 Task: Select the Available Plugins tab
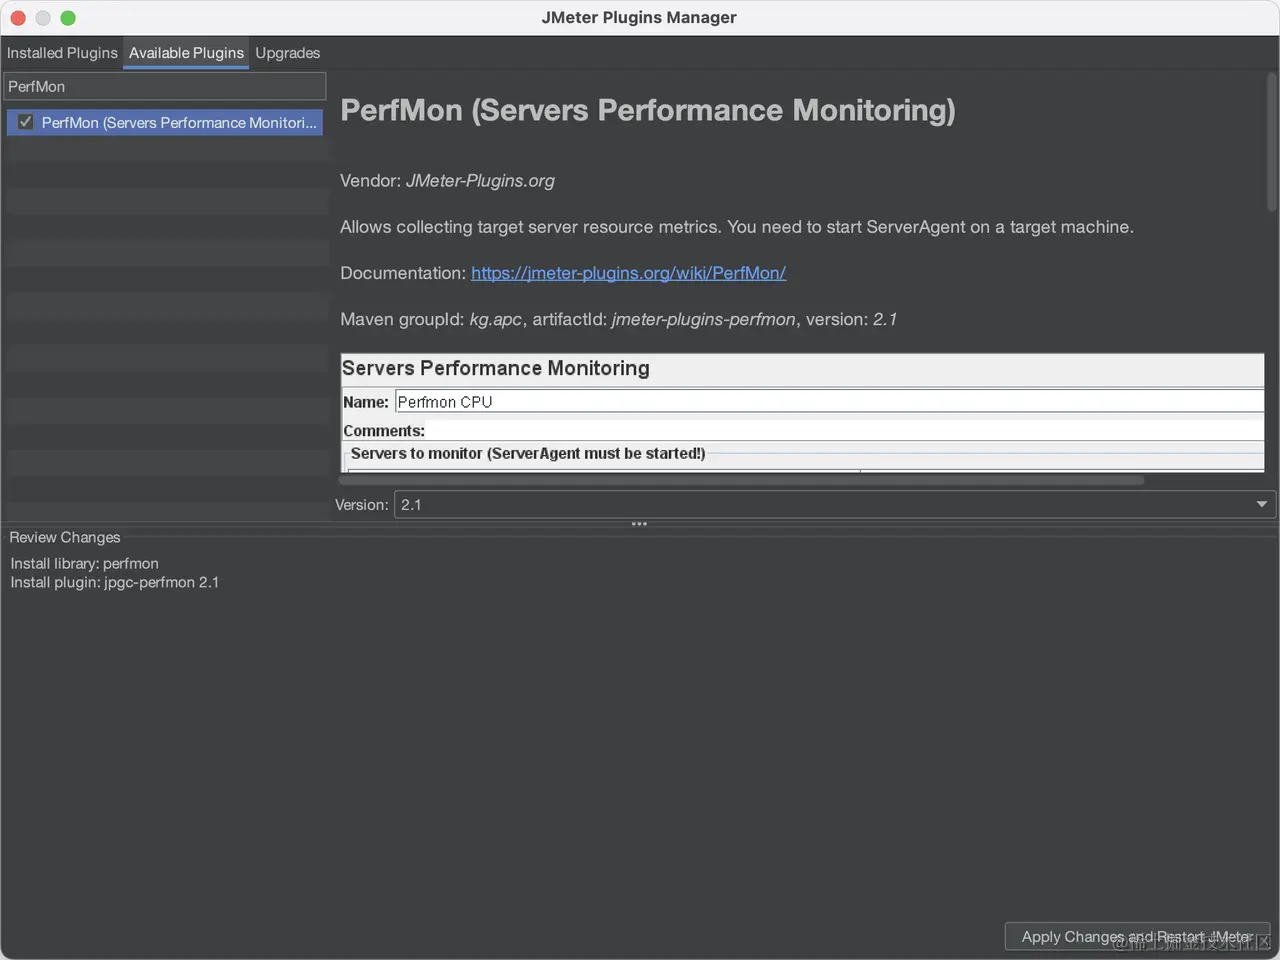tap(186, 53)
